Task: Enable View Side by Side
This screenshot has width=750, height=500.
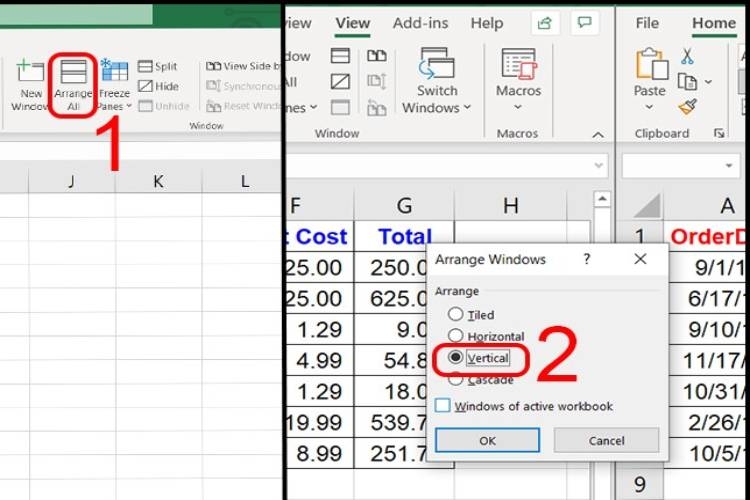Action: pyautogui.click(x=243, y=66)
